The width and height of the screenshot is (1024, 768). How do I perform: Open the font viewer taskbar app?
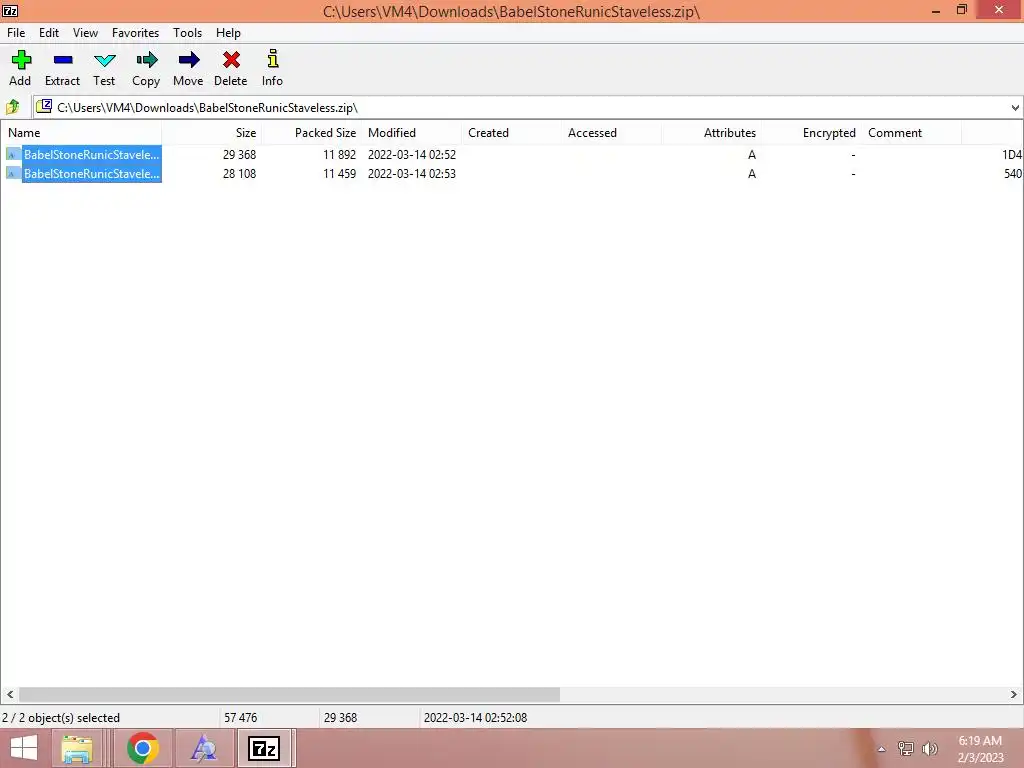coord(203,748)
